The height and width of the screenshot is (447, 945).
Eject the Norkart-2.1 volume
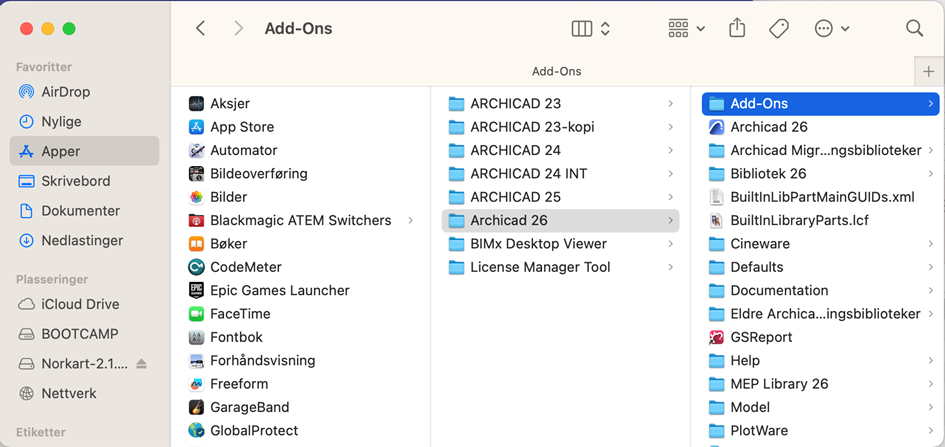[x=141, y=363]
